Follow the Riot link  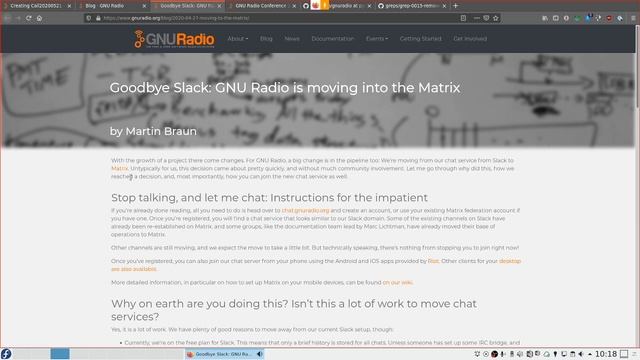click(433, 261)
